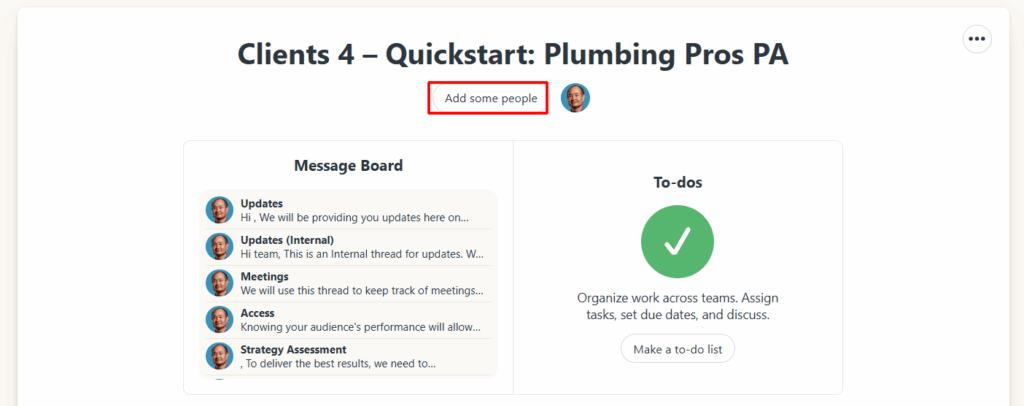The width and height of the screenshot is (1024, 406).
Task: Open the To-dos section heading
Action: [x=677, y=183]
